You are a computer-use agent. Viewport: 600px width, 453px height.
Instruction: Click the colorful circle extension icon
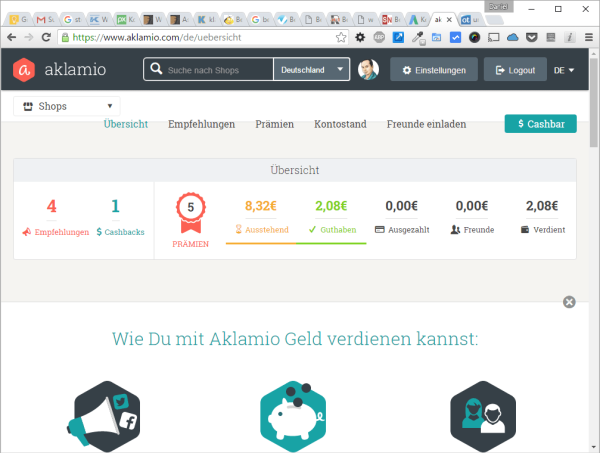tap(474, 37)
